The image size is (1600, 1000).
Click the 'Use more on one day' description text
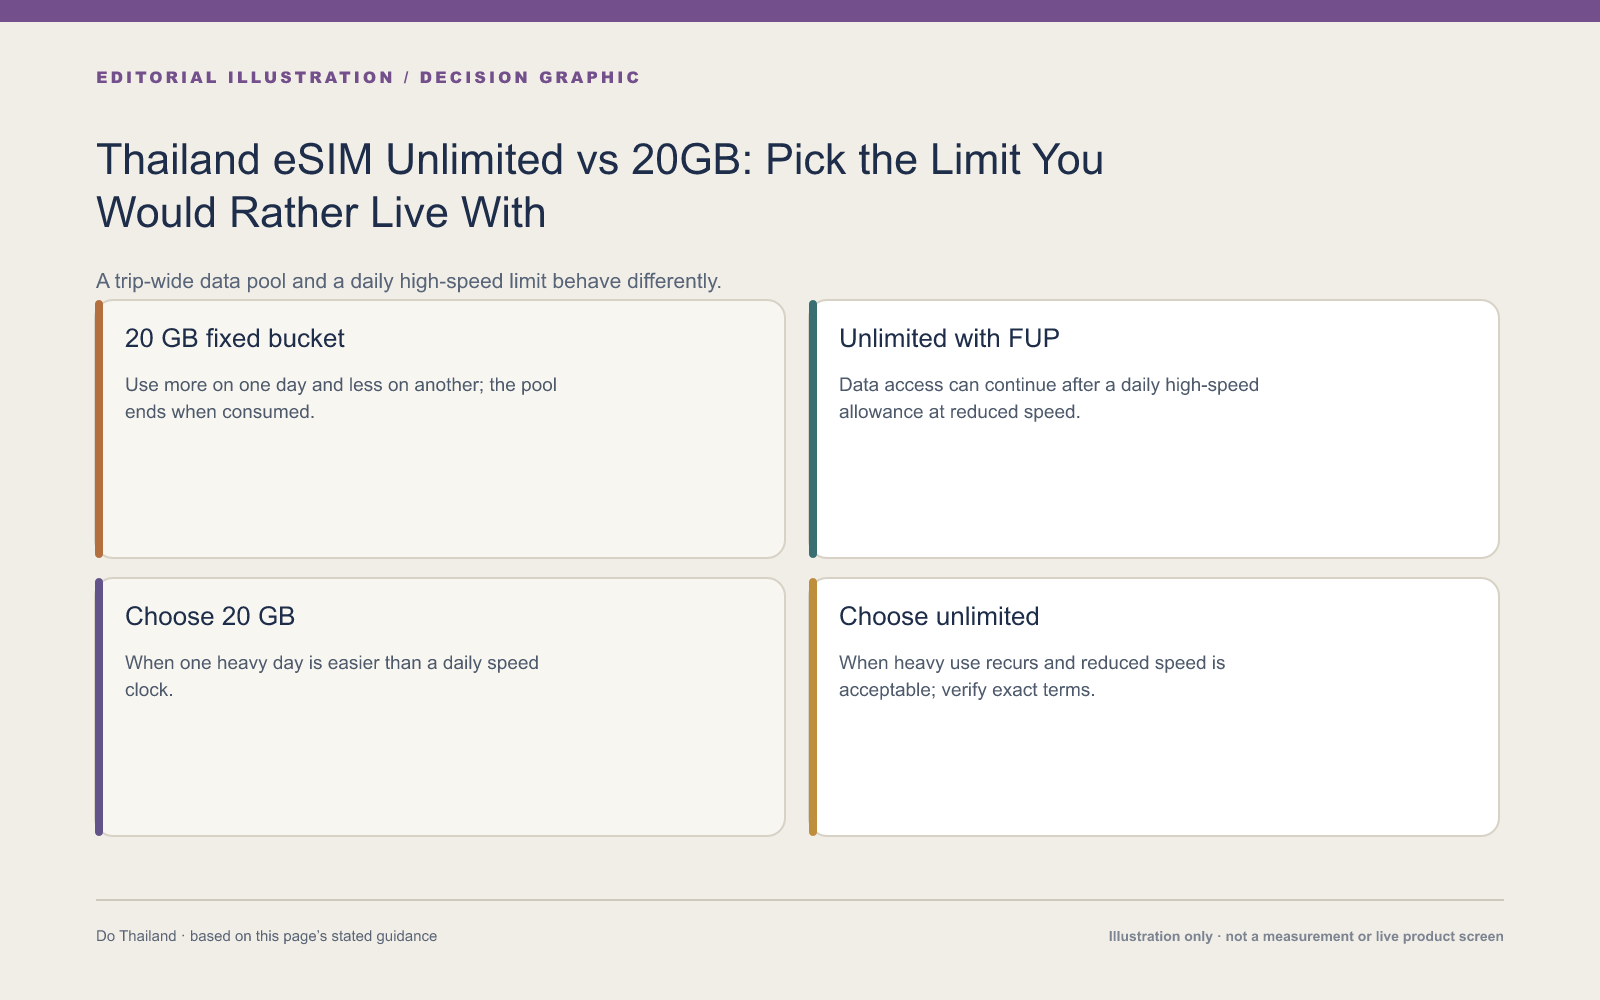[x=341, y=398]
